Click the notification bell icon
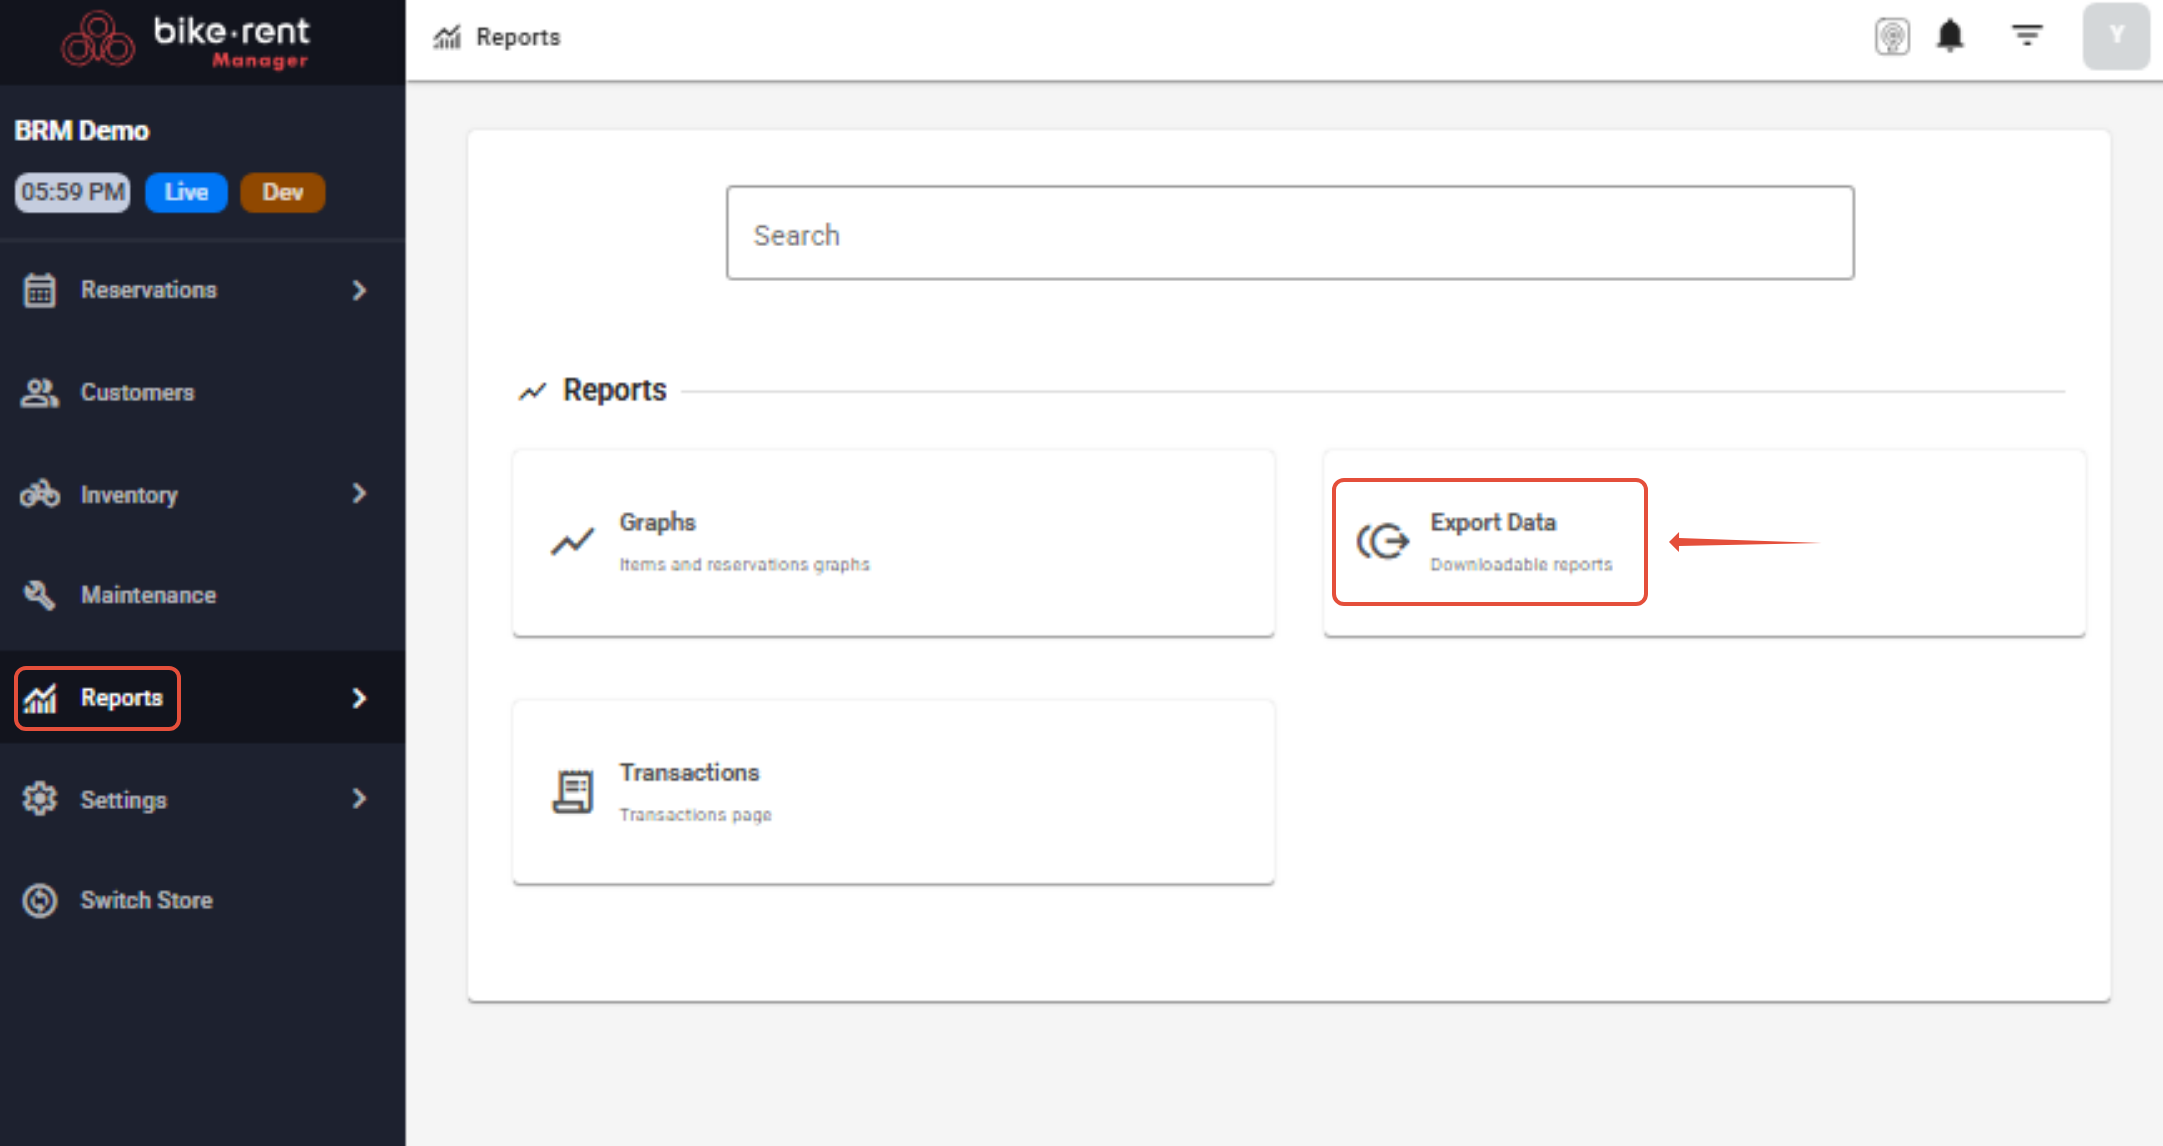Image resolution: width=2163 pixels, height=1146 pixels. pyautogui.click(x=1950, y=37)
